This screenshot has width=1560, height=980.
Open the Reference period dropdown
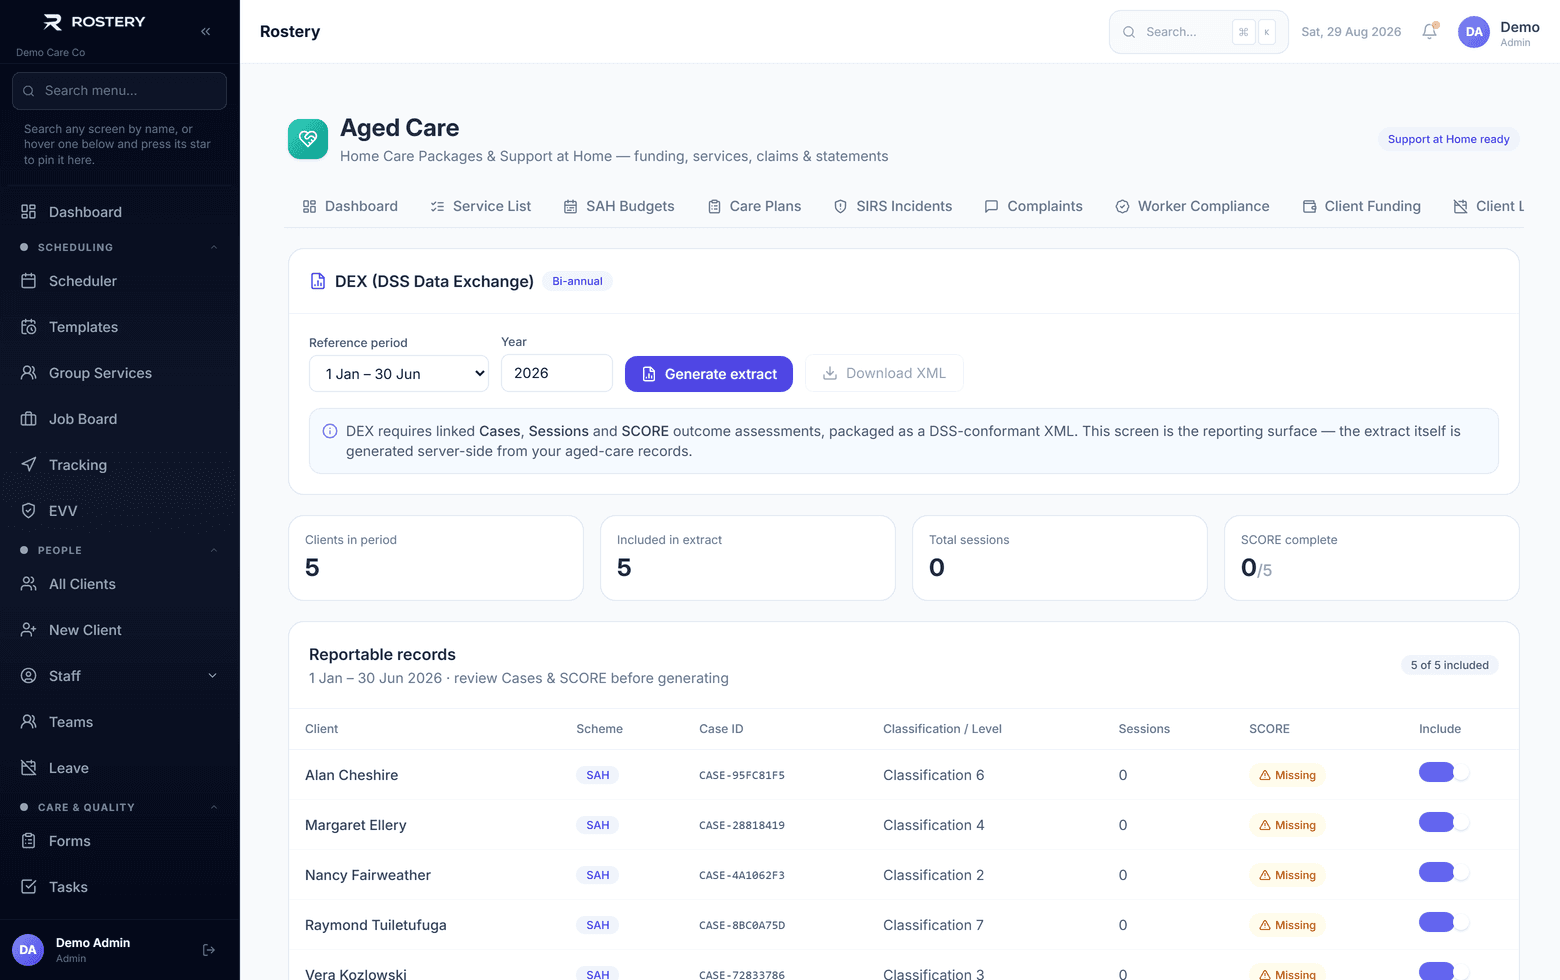(399, 374)
